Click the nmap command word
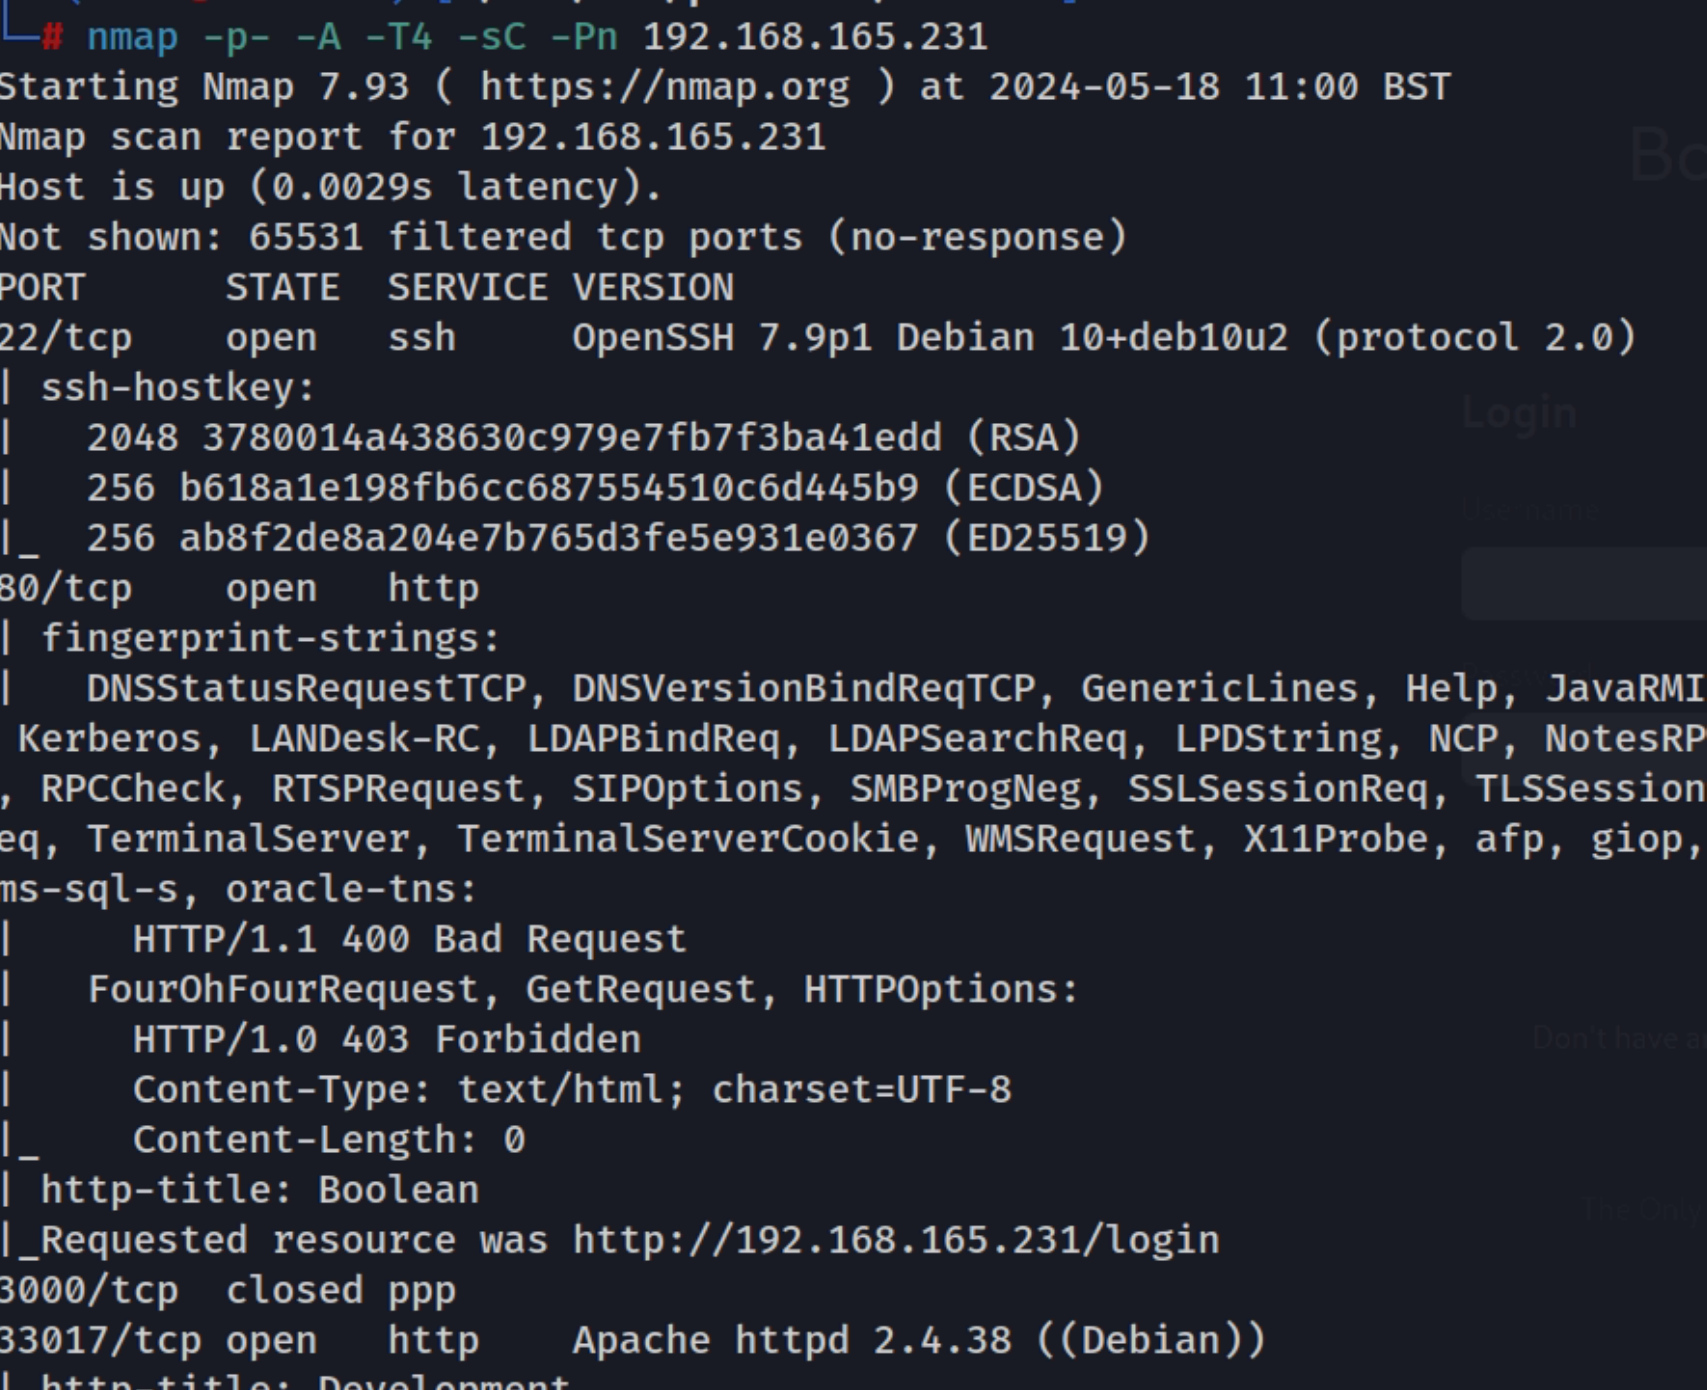This screenshot has width=1707, height=1390. pos(132,38)
